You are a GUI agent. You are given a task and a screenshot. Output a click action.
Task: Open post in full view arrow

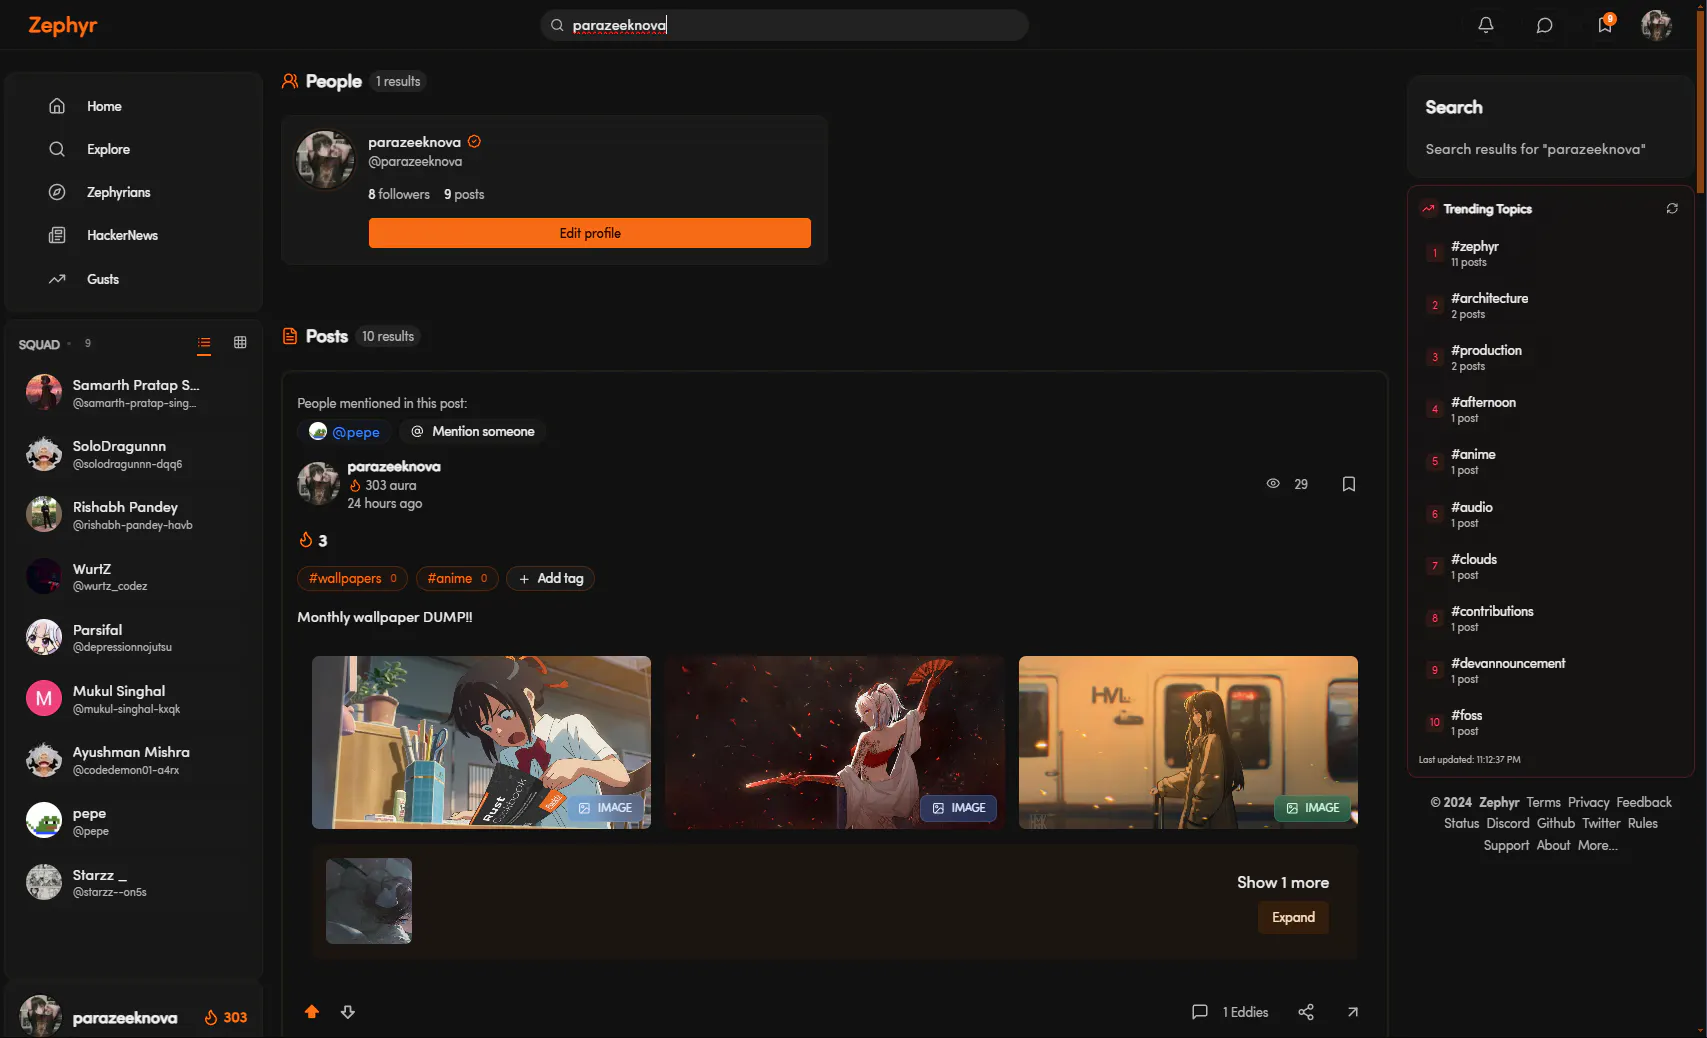[x=1353, y=1012]
